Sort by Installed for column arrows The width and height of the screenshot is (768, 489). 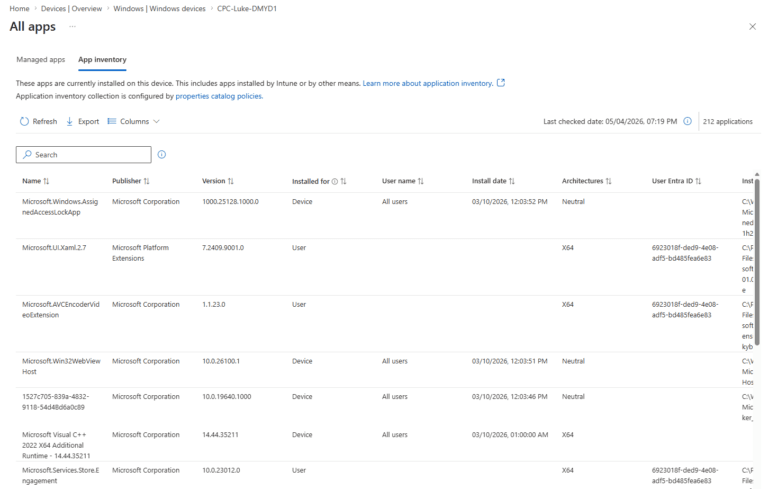click(343, 181)
